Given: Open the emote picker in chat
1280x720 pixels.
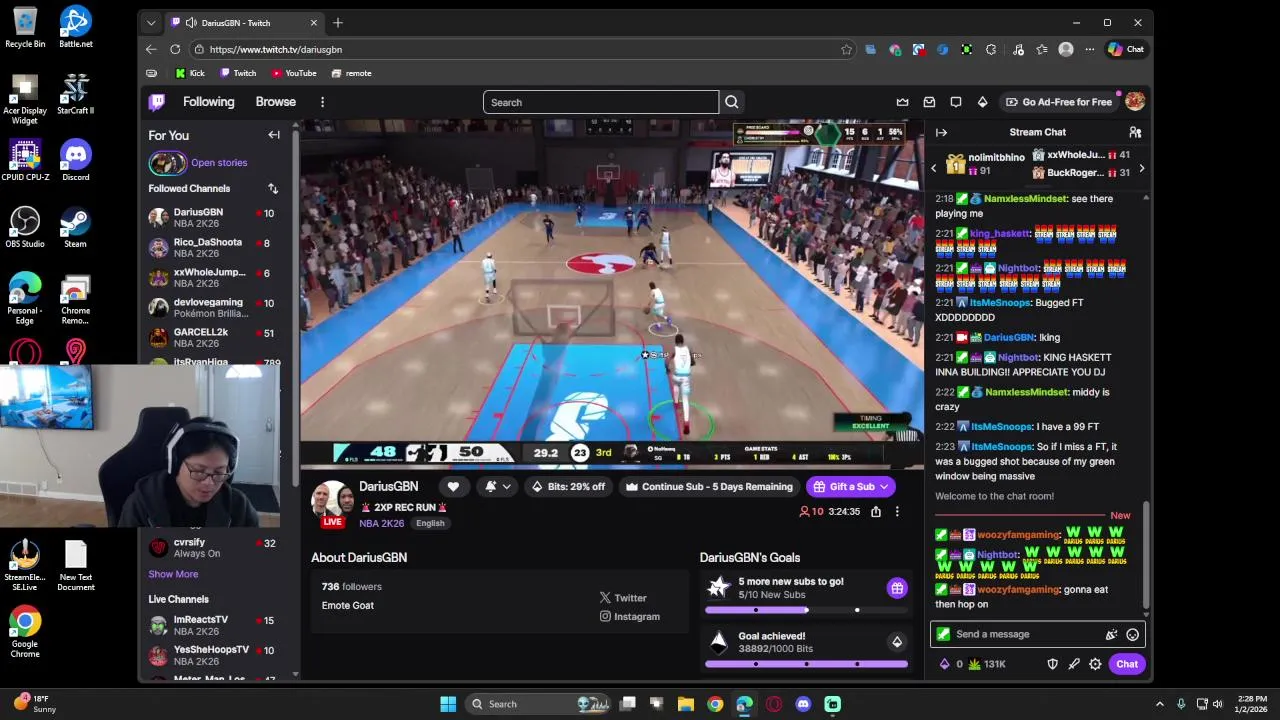Looking at the screenshot, I should 1132,634.
